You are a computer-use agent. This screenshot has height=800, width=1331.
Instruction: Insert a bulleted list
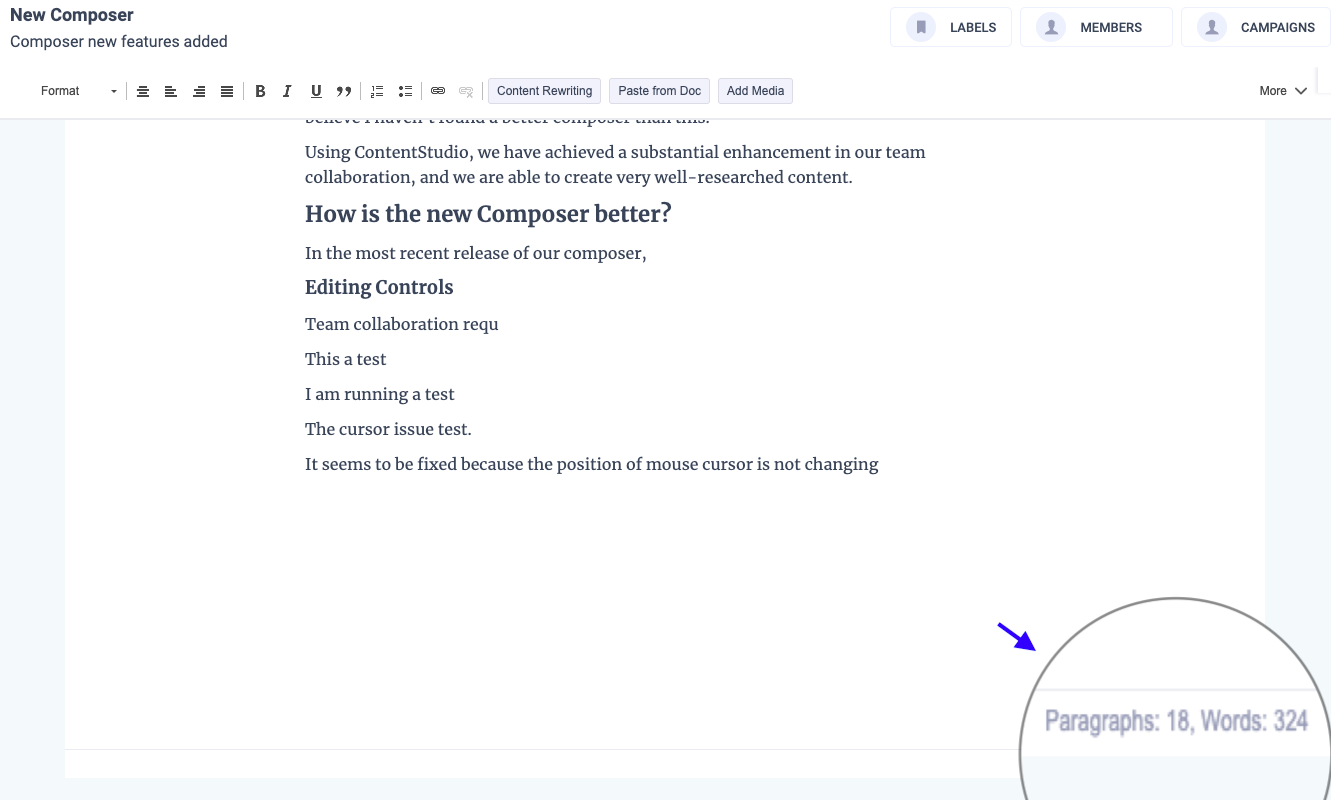pos(405,91)
